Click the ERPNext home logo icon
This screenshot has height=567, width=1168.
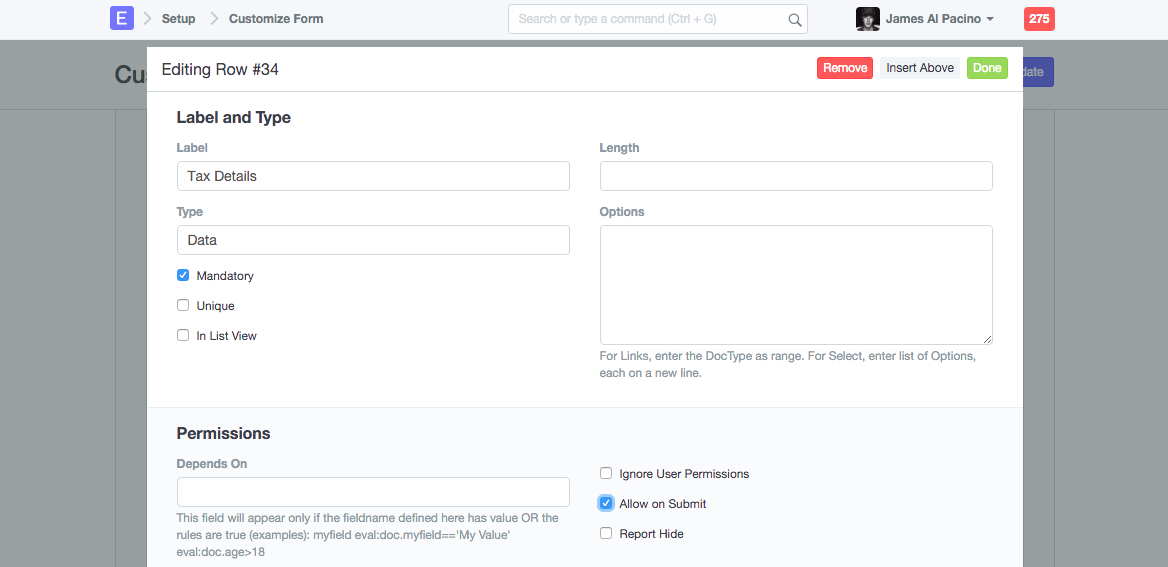pos(122,18)
